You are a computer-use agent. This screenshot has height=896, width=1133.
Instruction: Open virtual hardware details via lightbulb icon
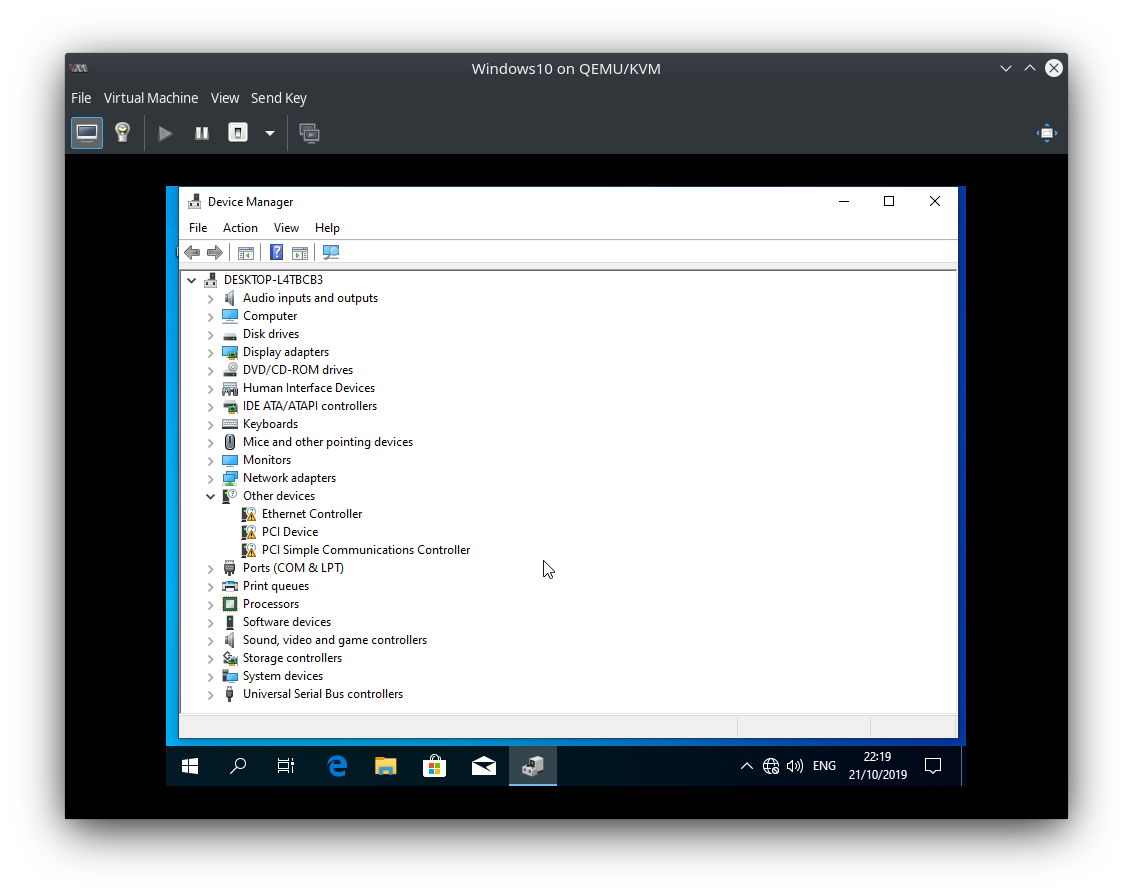[x=123, y=133]
